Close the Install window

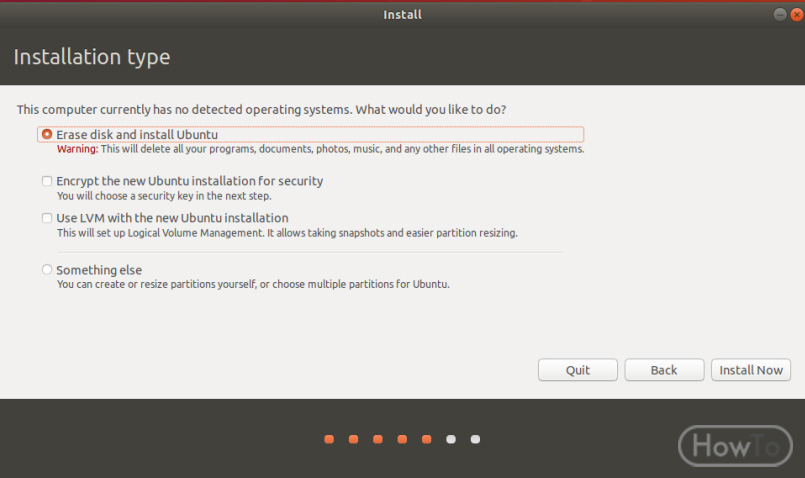coord(797,14)
